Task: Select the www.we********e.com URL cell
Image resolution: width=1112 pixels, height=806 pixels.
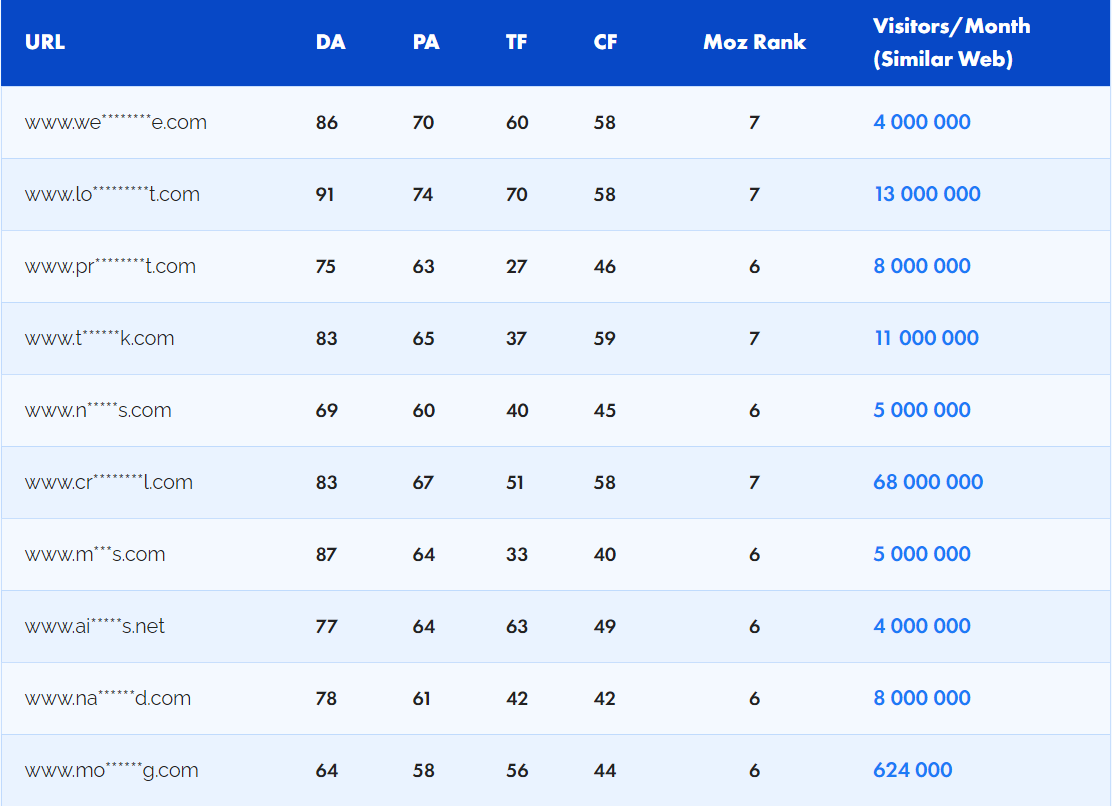Action: coord(116,122)
